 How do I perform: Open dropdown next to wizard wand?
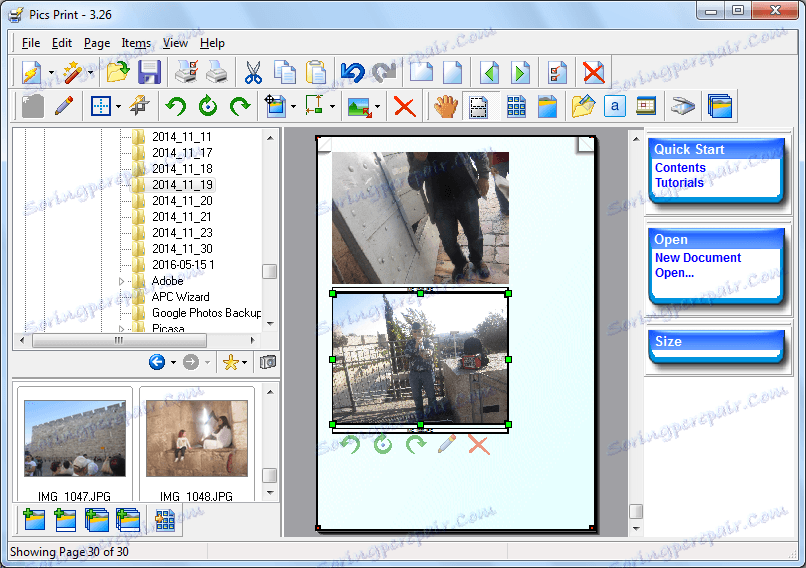[x=90, y=73]
